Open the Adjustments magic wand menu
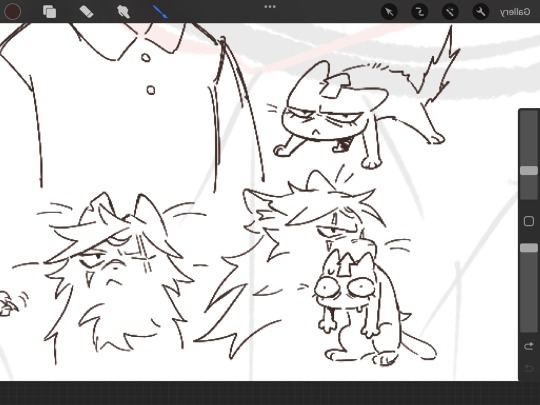The height and width of the screenshot is (405, 540). point(450,12)
